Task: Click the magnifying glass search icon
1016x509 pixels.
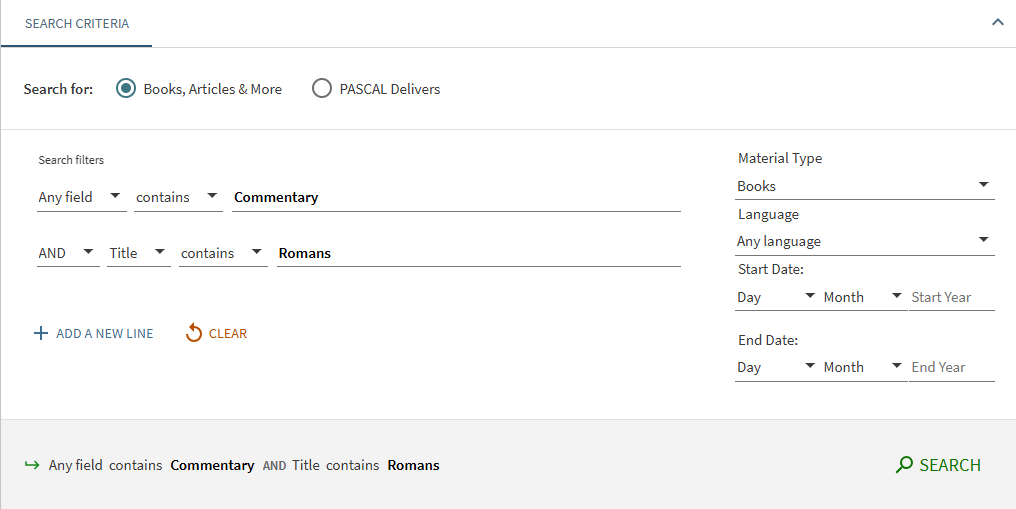Action: [904, 465]
